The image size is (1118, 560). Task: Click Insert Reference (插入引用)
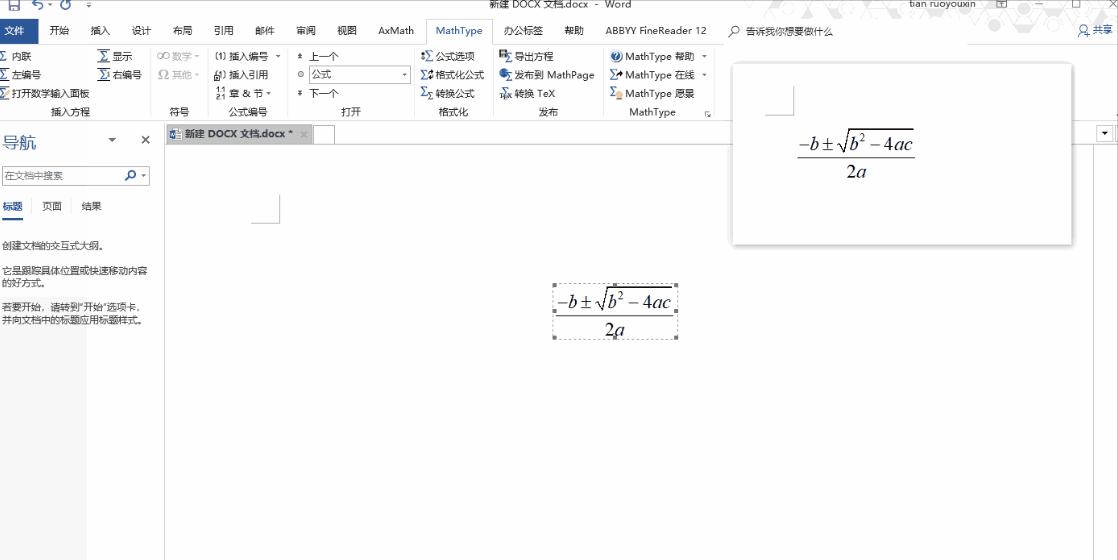coord(242,74)
